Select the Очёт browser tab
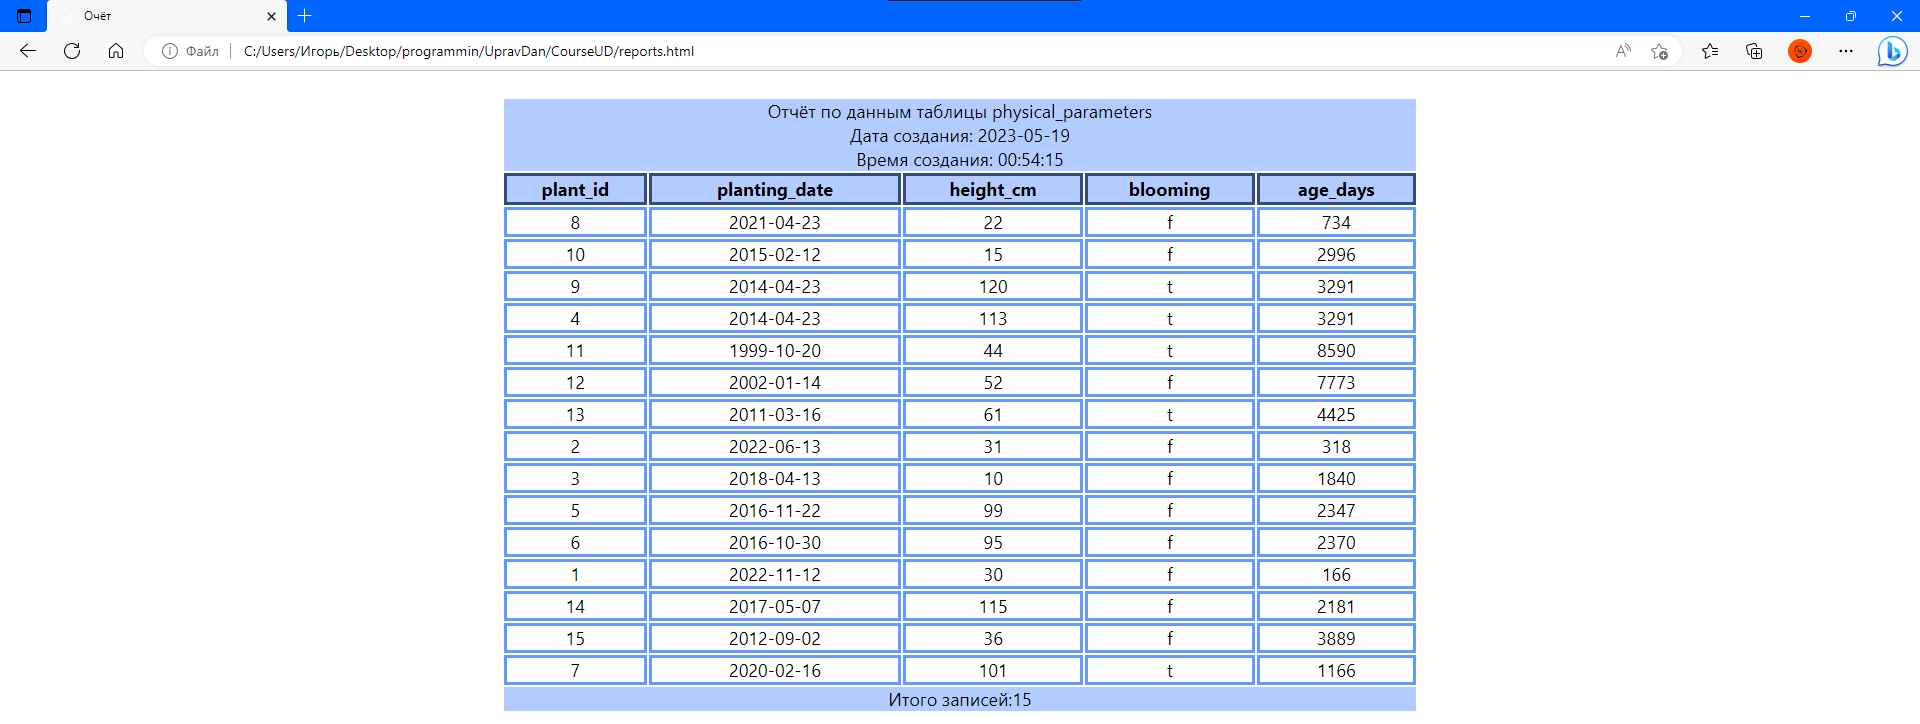1920x724 pixels. [167, 16]
